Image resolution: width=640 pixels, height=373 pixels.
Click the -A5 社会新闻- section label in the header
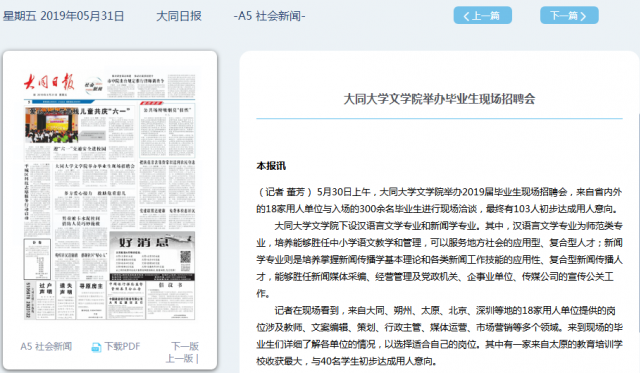point(269,16)
